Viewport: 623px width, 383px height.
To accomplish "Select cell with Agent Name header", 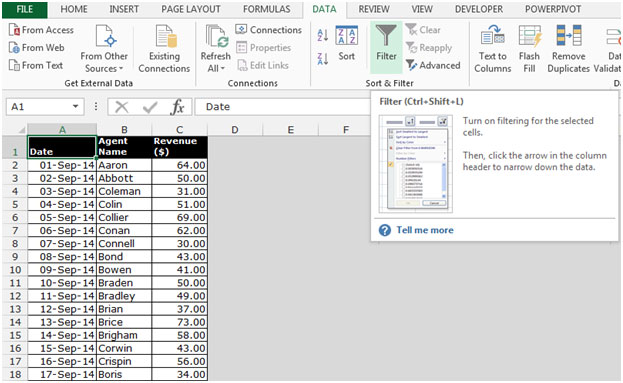I will pyautogui.click(x=124, y=147).
